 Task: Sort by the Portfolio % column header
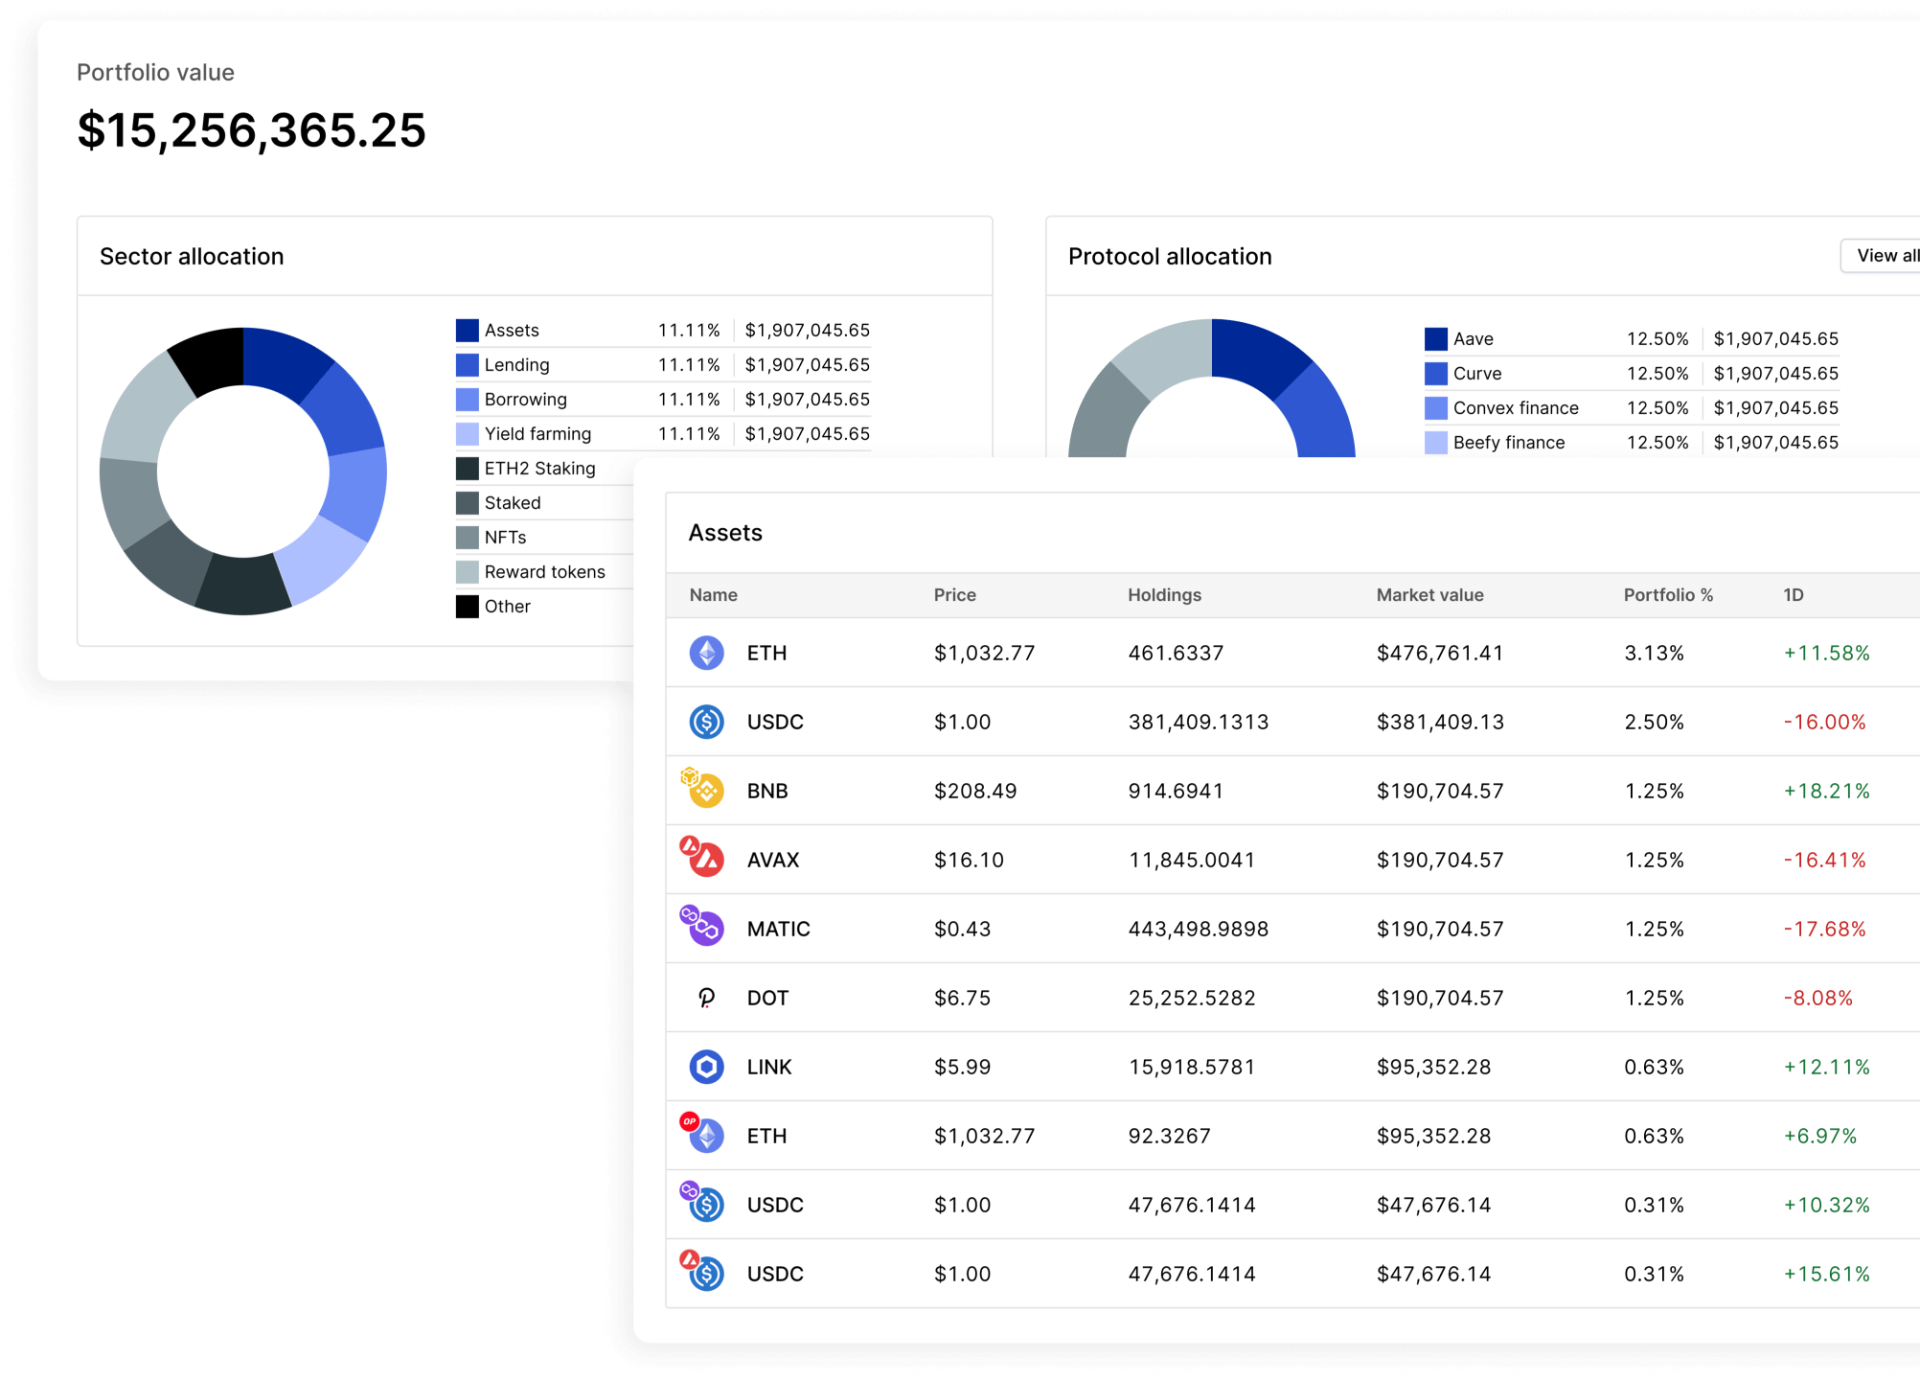(1668, 595)
